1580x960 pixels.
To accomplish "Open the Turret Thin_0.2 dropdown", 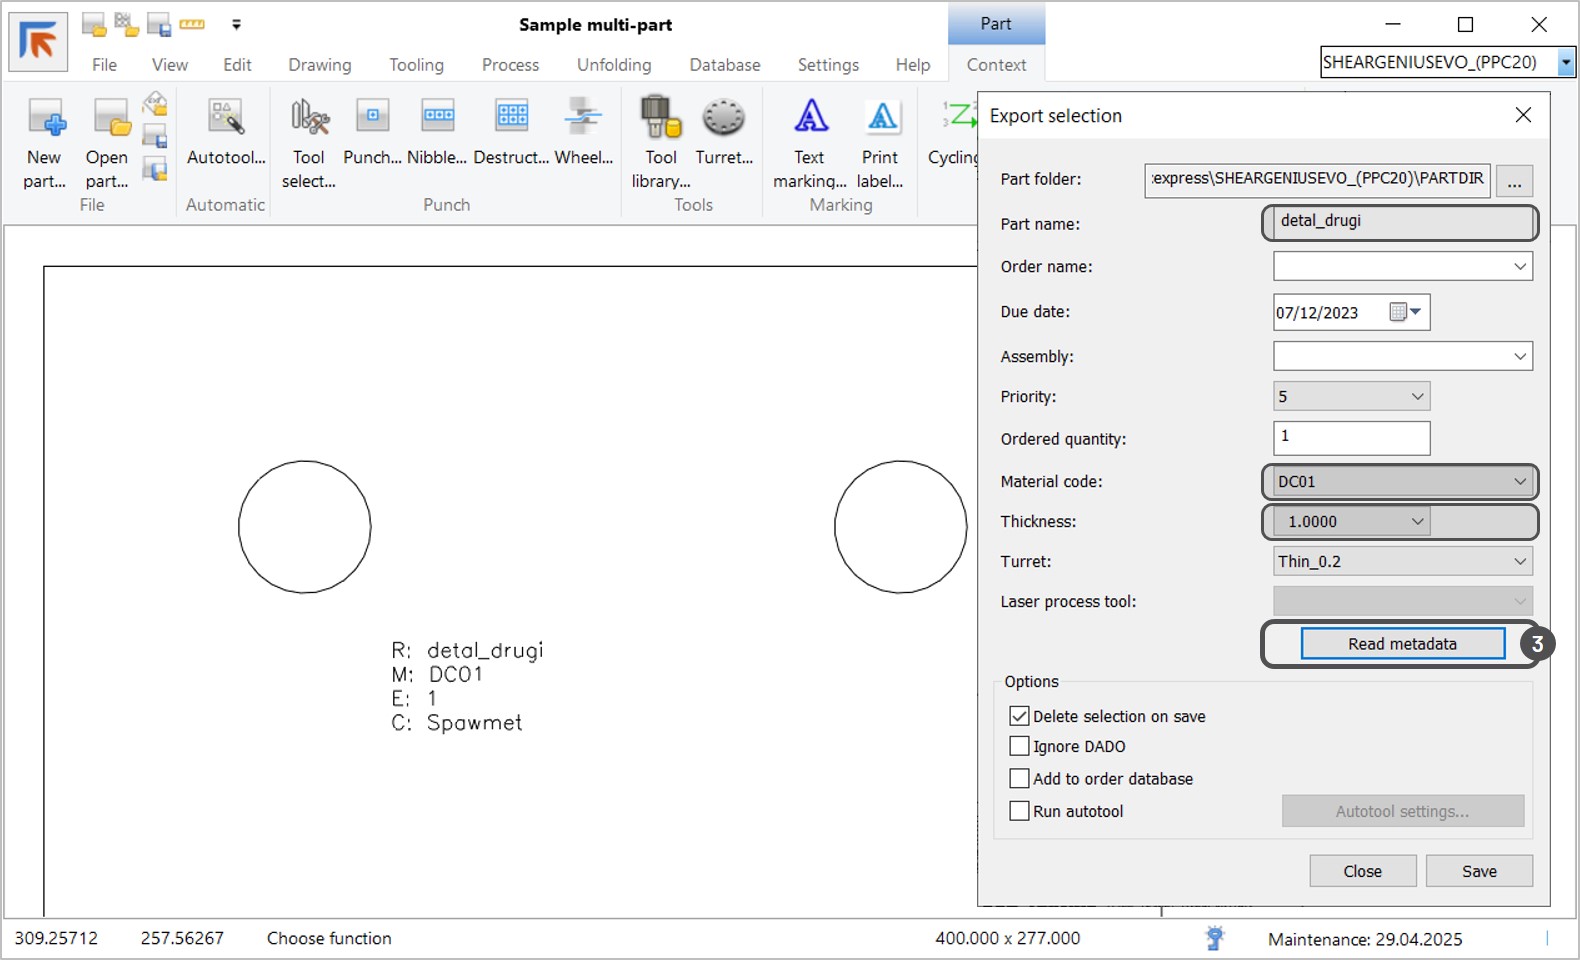I will (x=1519, y=561).
